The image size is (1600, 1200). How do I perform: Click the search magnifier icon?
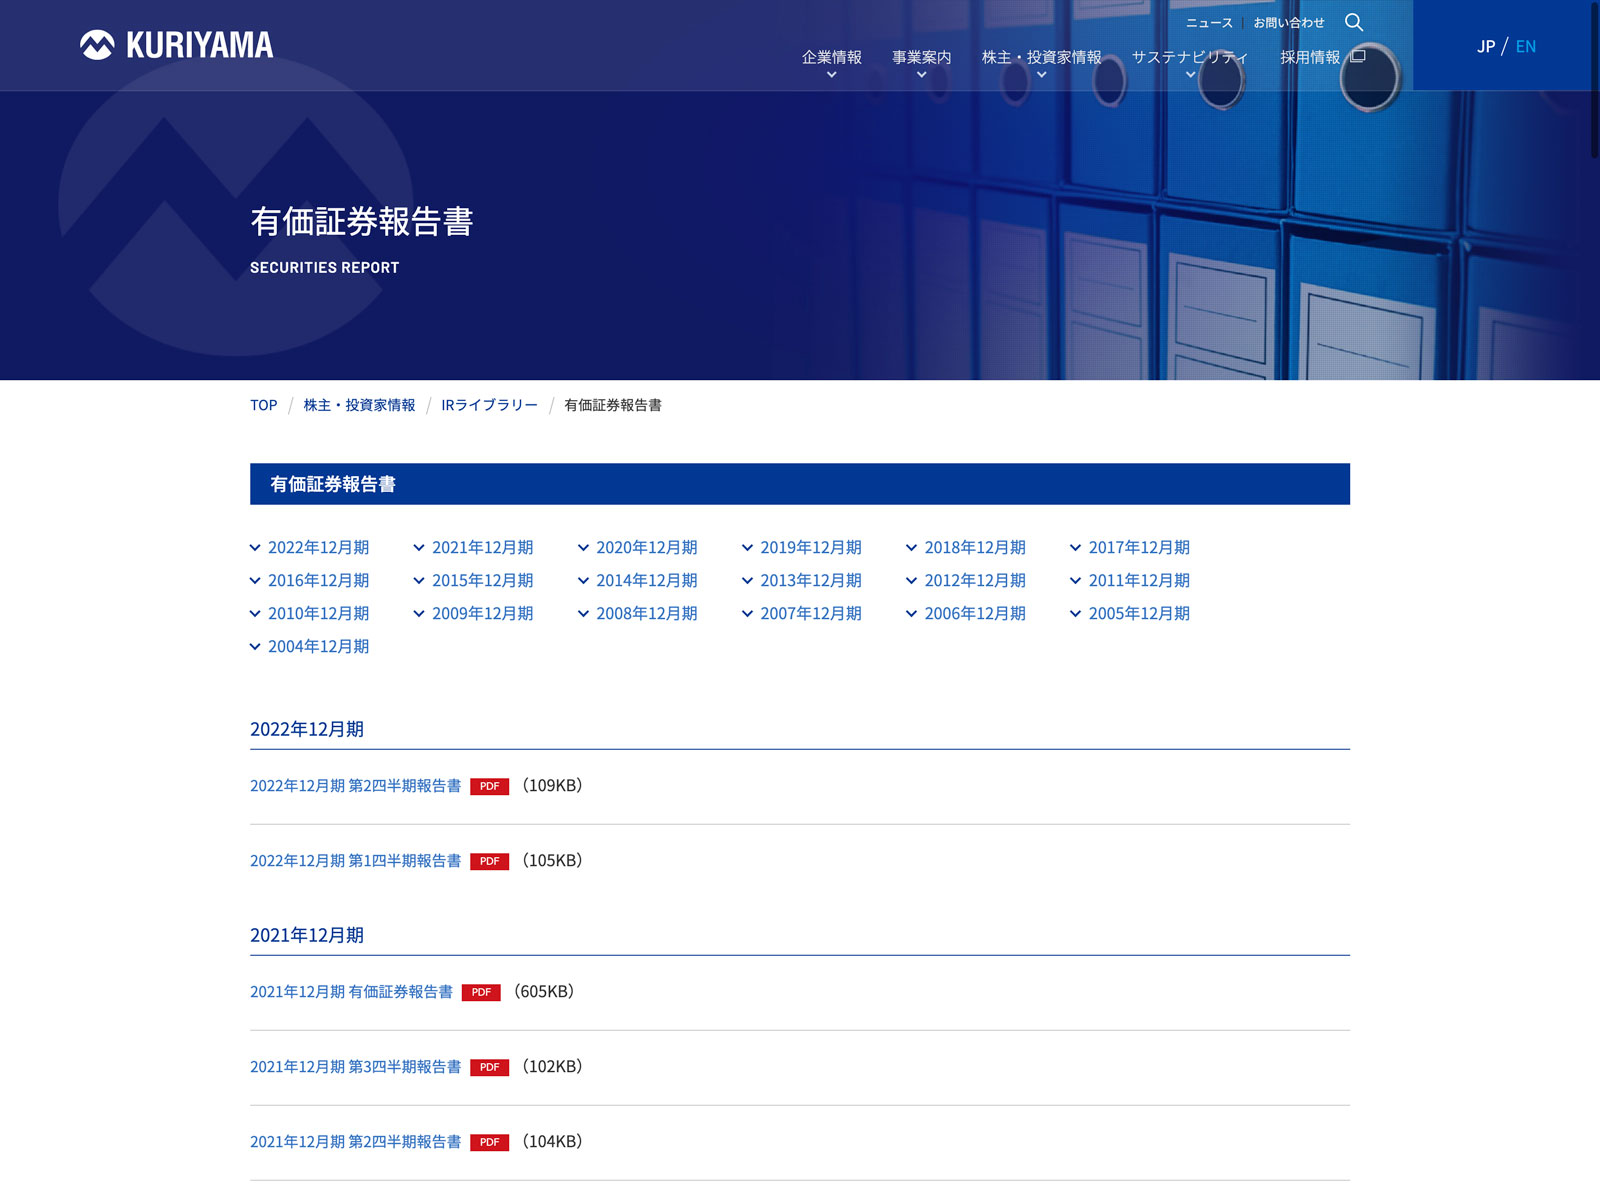pos(1354,22)
